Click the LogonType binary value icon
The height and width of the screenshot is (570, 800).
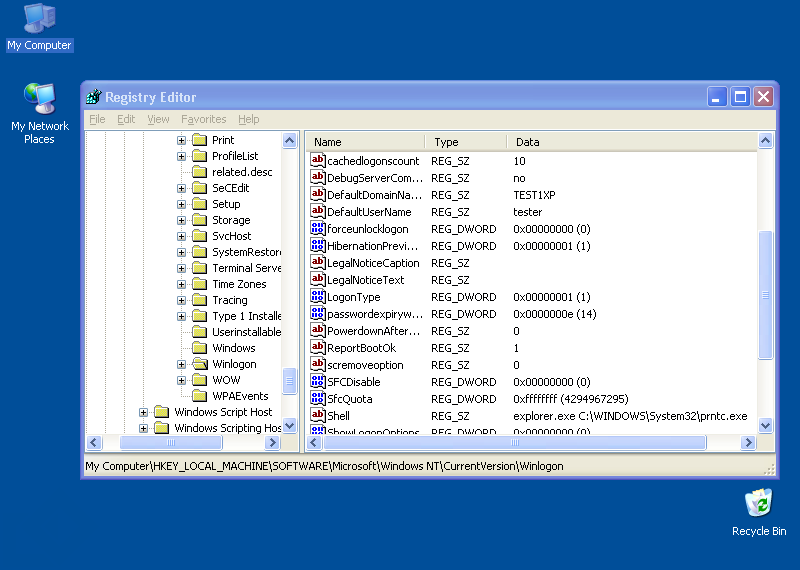pyautogui.click(x=319, y=297)
